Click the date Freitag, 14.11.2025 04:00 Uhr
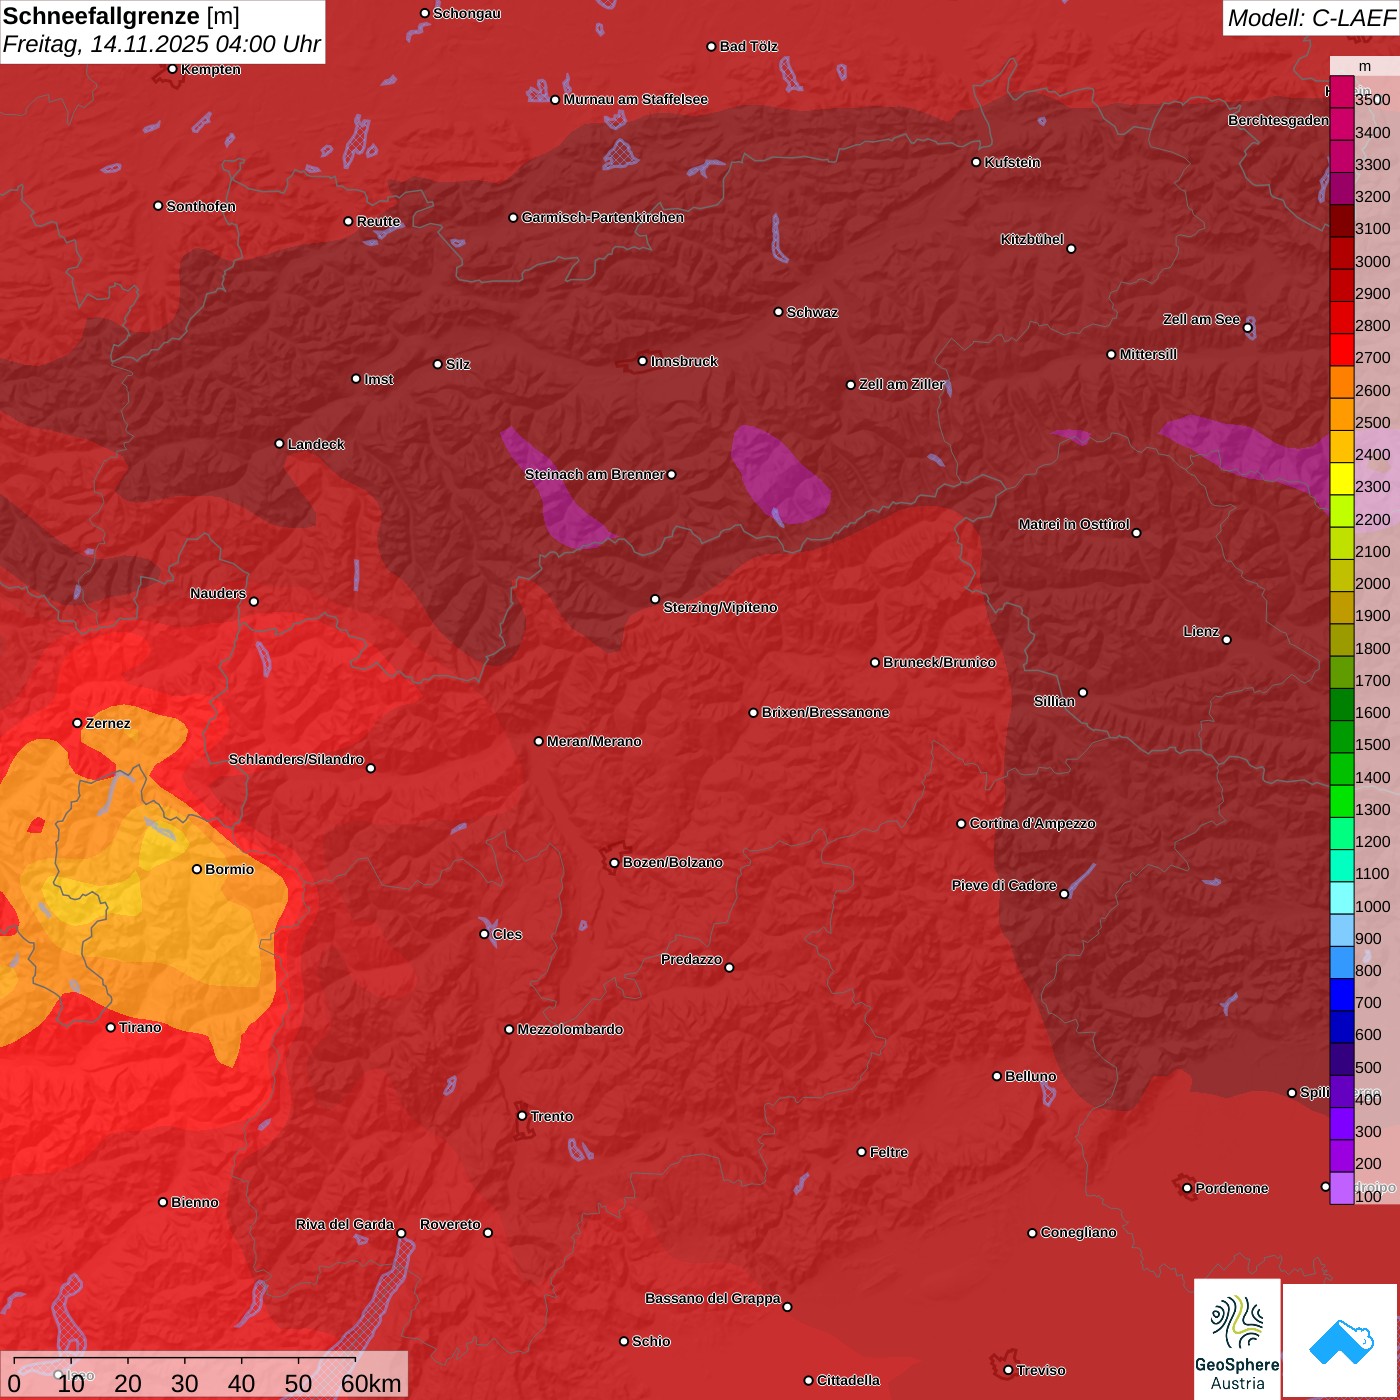The height and width of the screenshot is (1400, 1400). tap(162, 45)
